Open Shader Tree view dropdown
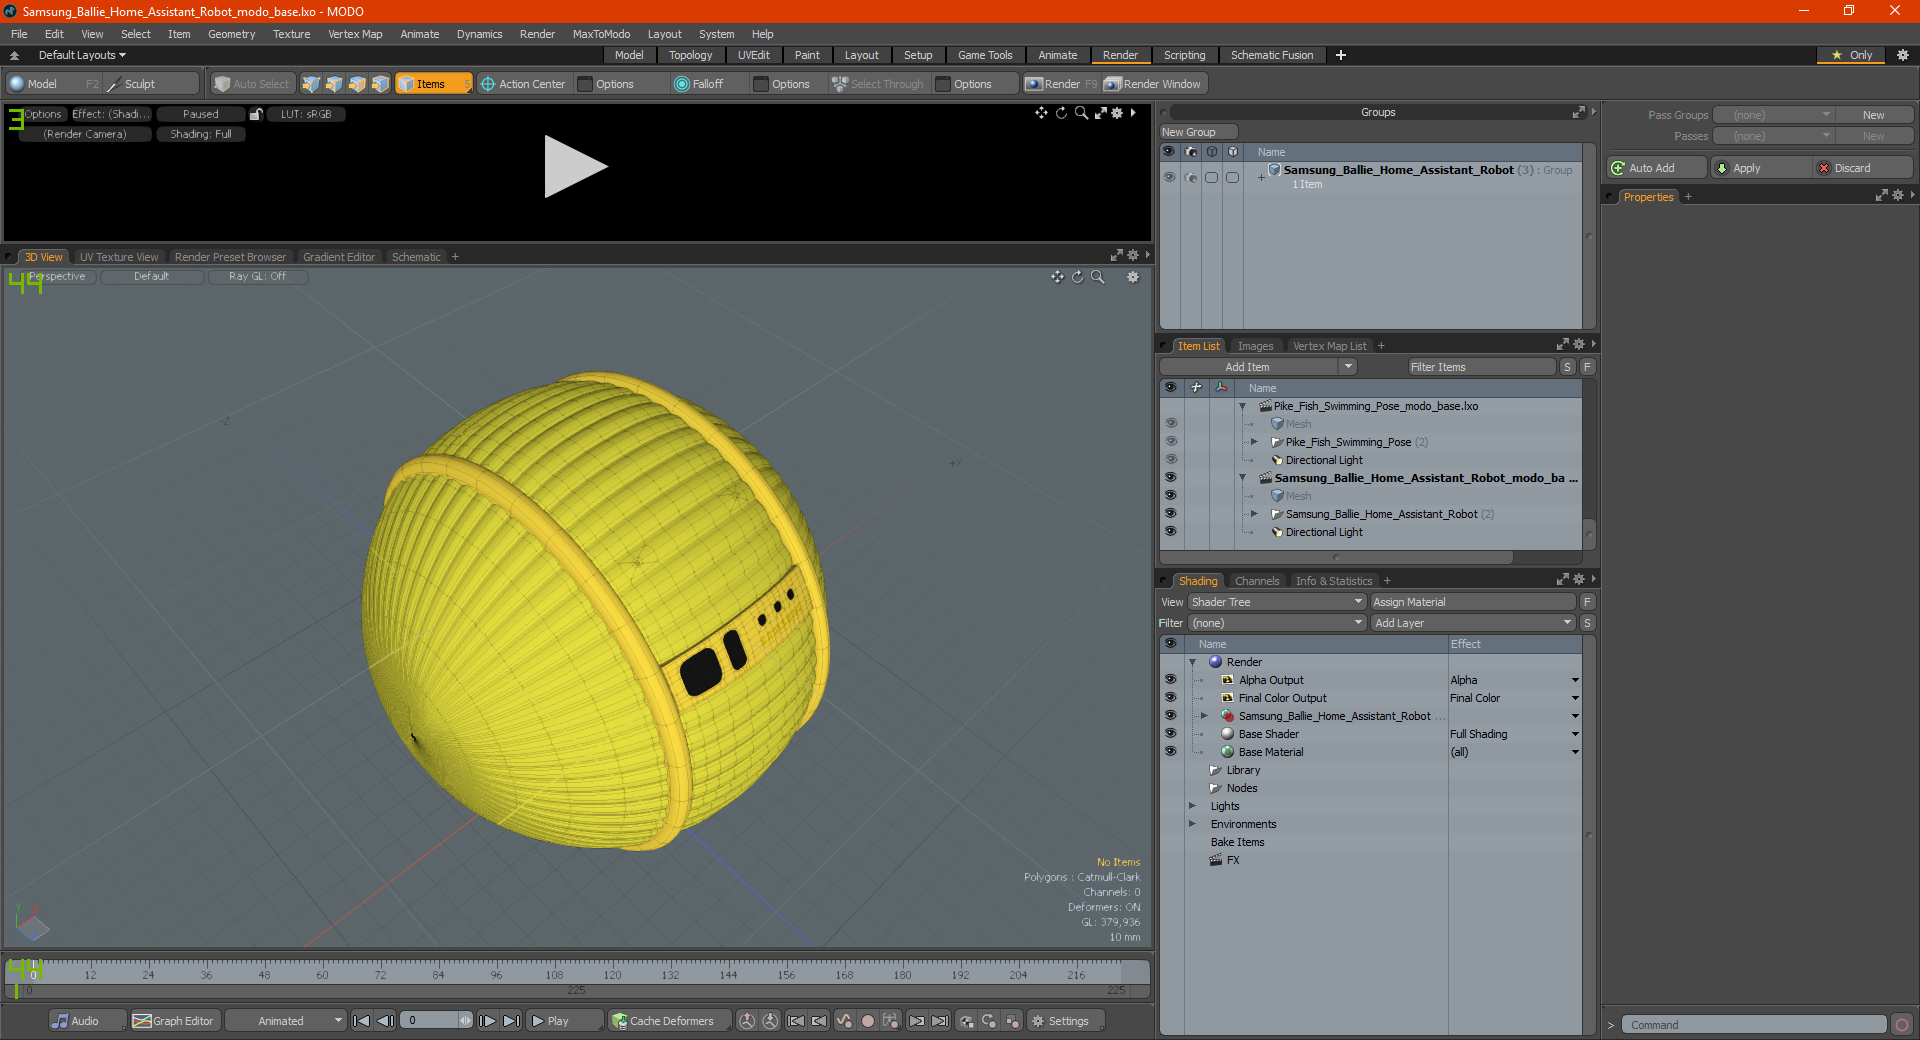Screen dimensions: 1920x1040 coord(1277,602)
